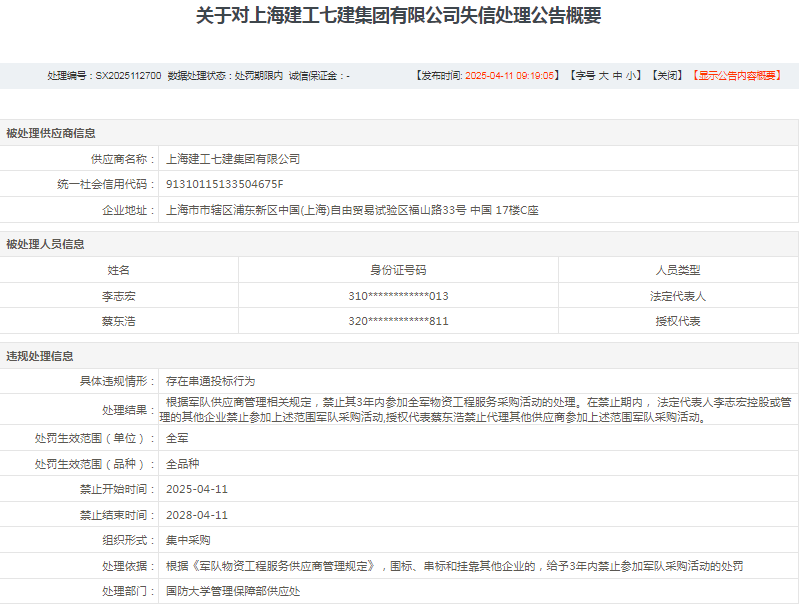Viewport: 799px width, 607px height.
Task: Click 禁止开始时间 field label
Action: click(x=117, y=489)
